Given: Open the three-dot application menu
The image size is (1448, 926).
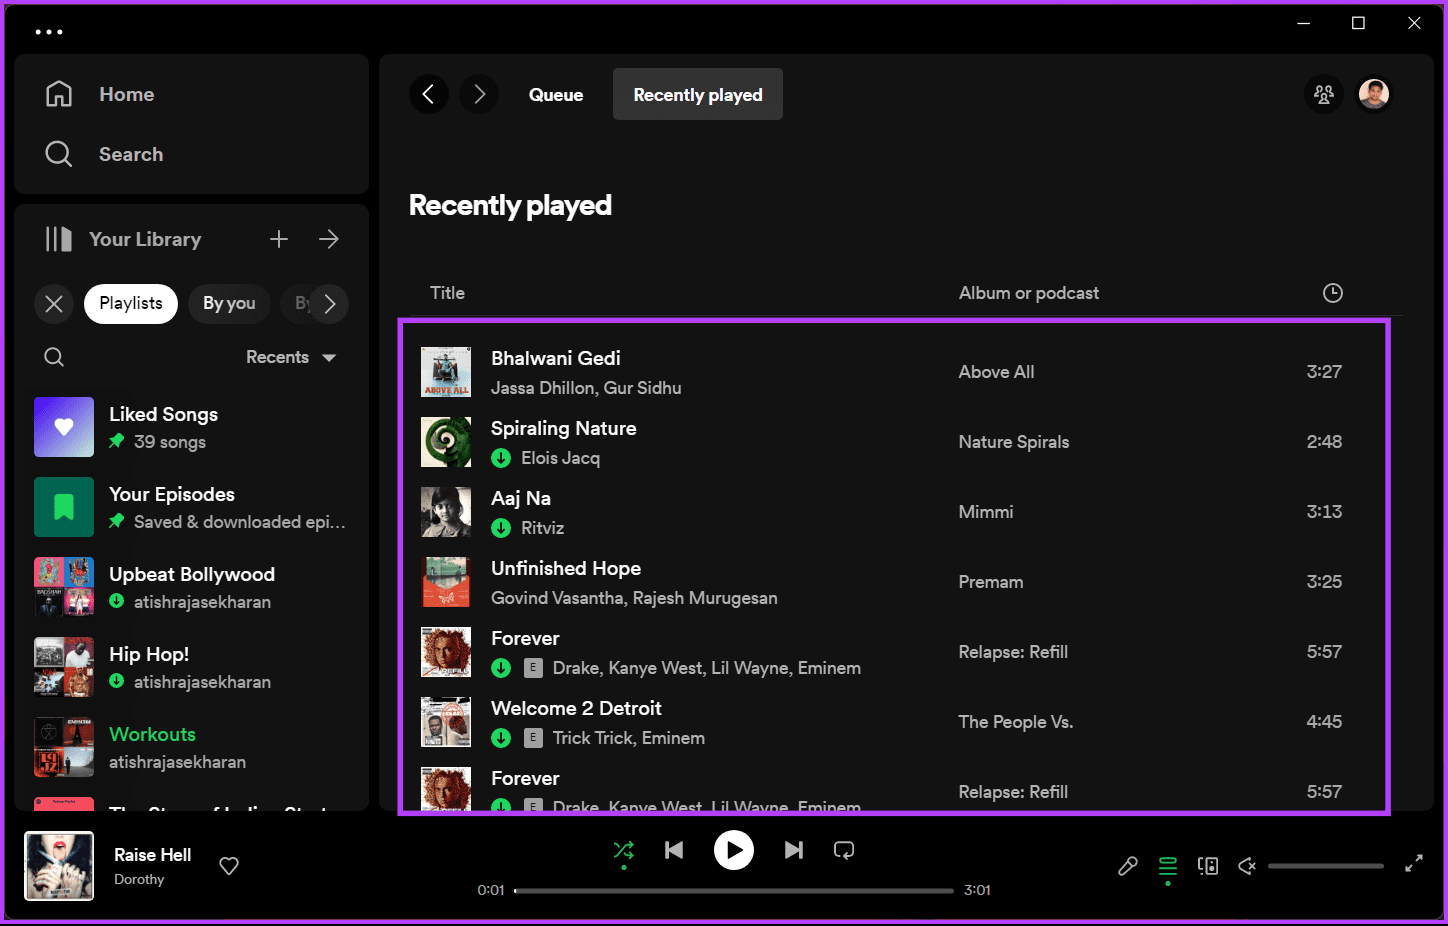Looking at the screenshot, I should (49, 32).
